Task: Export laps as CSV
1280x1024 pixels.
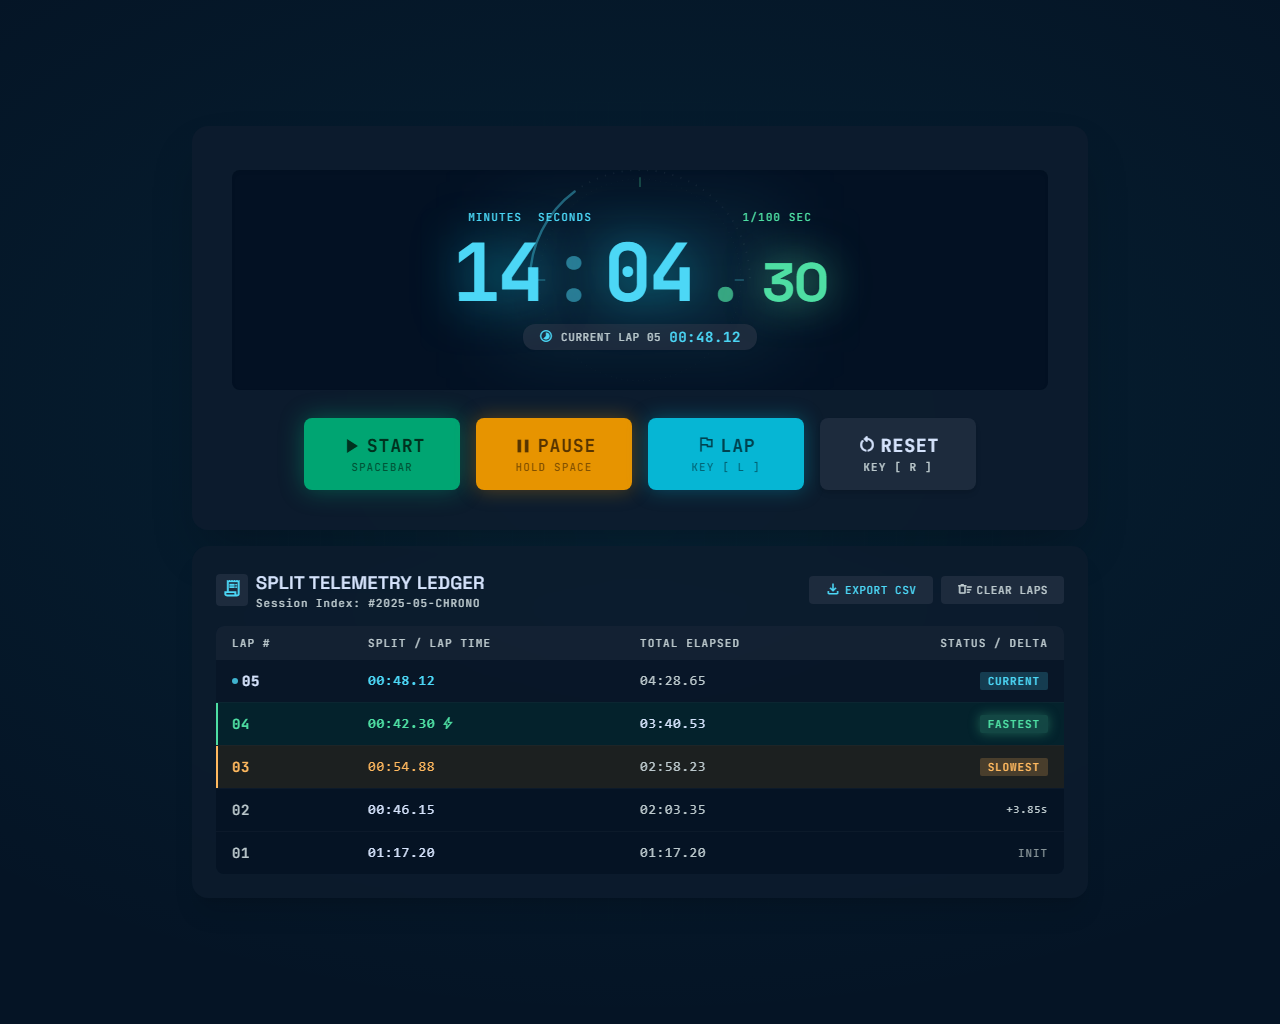Action: click(871, 590)
